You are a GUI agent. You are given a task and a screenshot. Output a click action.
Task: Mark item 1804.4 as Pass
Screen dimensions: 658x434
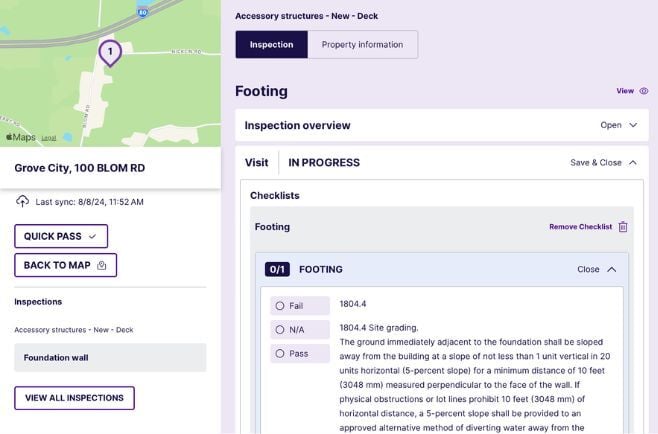coord(280,353)
